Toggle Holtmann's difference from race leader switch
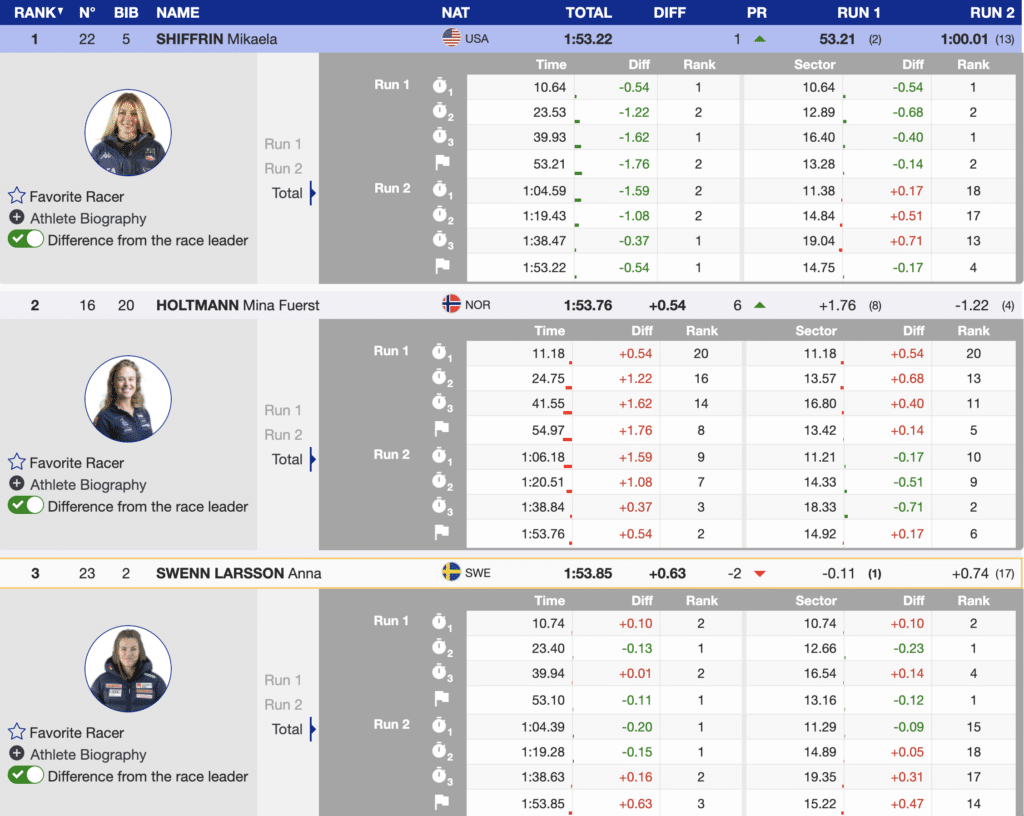1024x816 pixels. pyautogui.click(x=26, y=506)
